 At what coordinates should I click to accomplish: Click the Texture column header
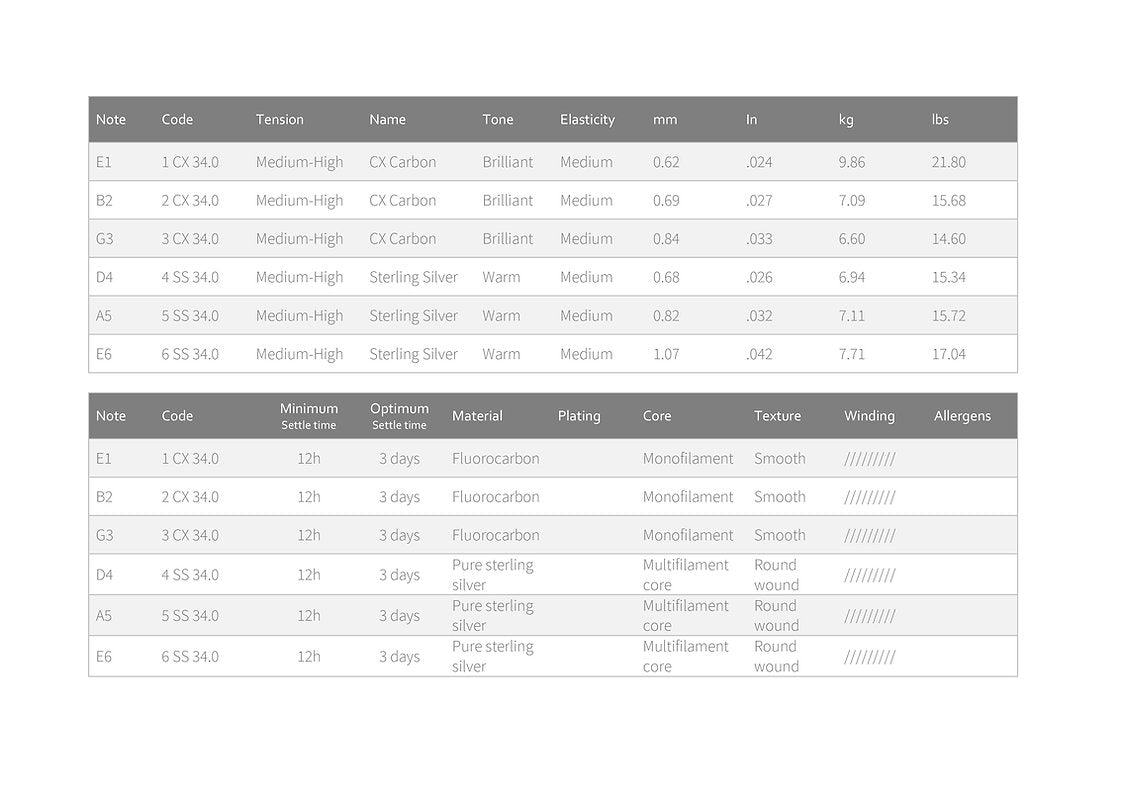pos(777,416)
